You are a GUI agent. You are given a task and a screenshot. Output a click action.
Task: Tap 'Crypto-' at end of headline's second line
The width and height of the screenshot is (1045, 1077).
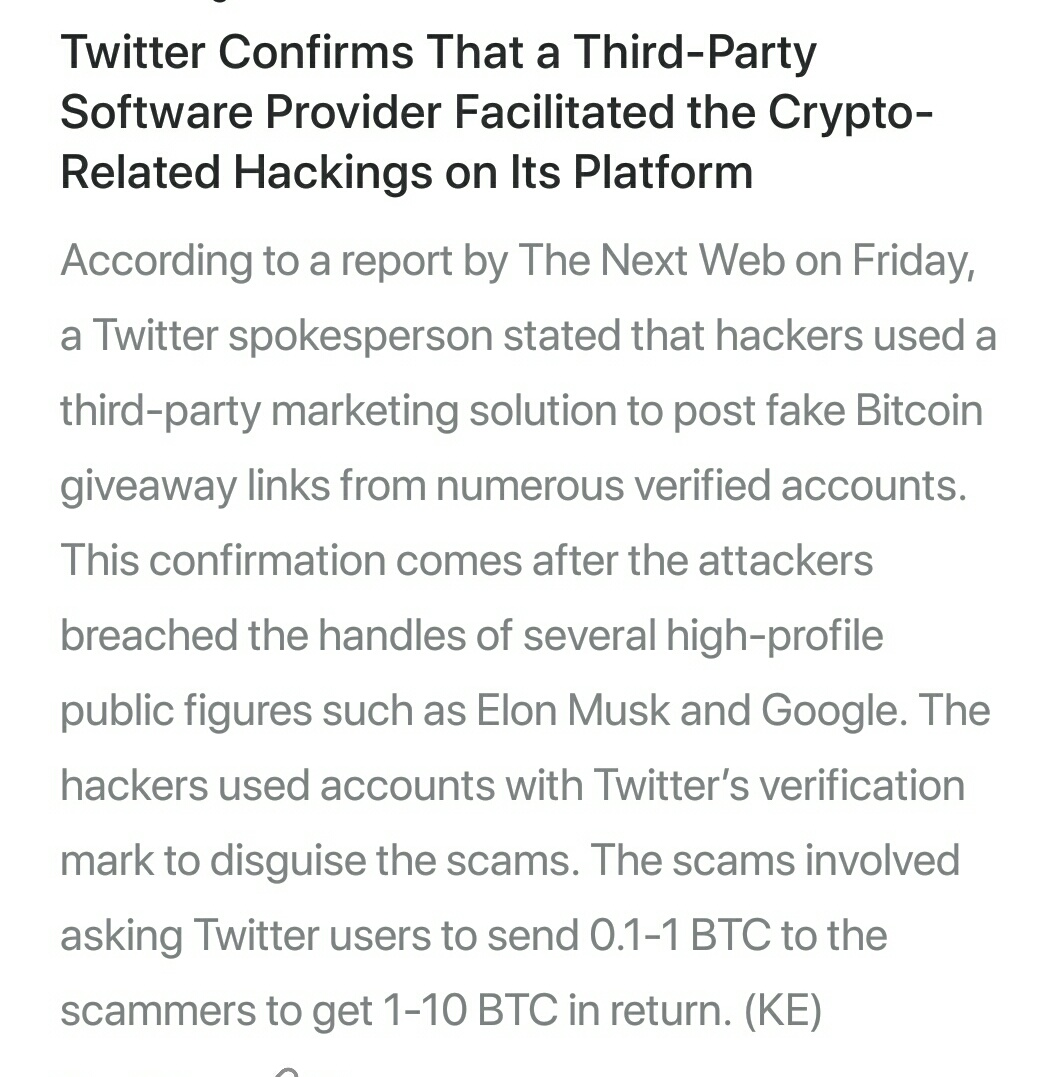pos(850,113)
